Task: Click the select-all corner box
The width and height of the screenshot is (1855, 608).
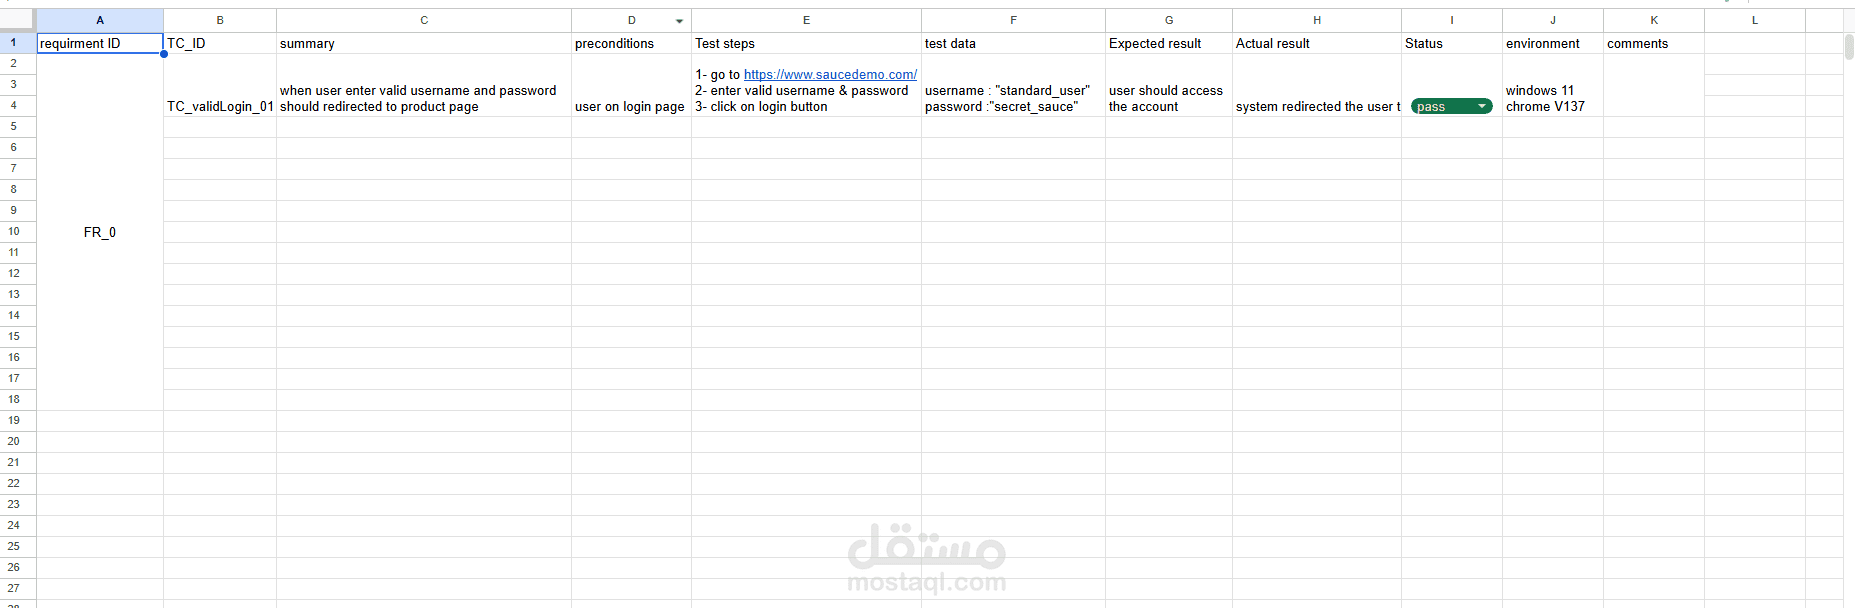Action: pos(17,20)
